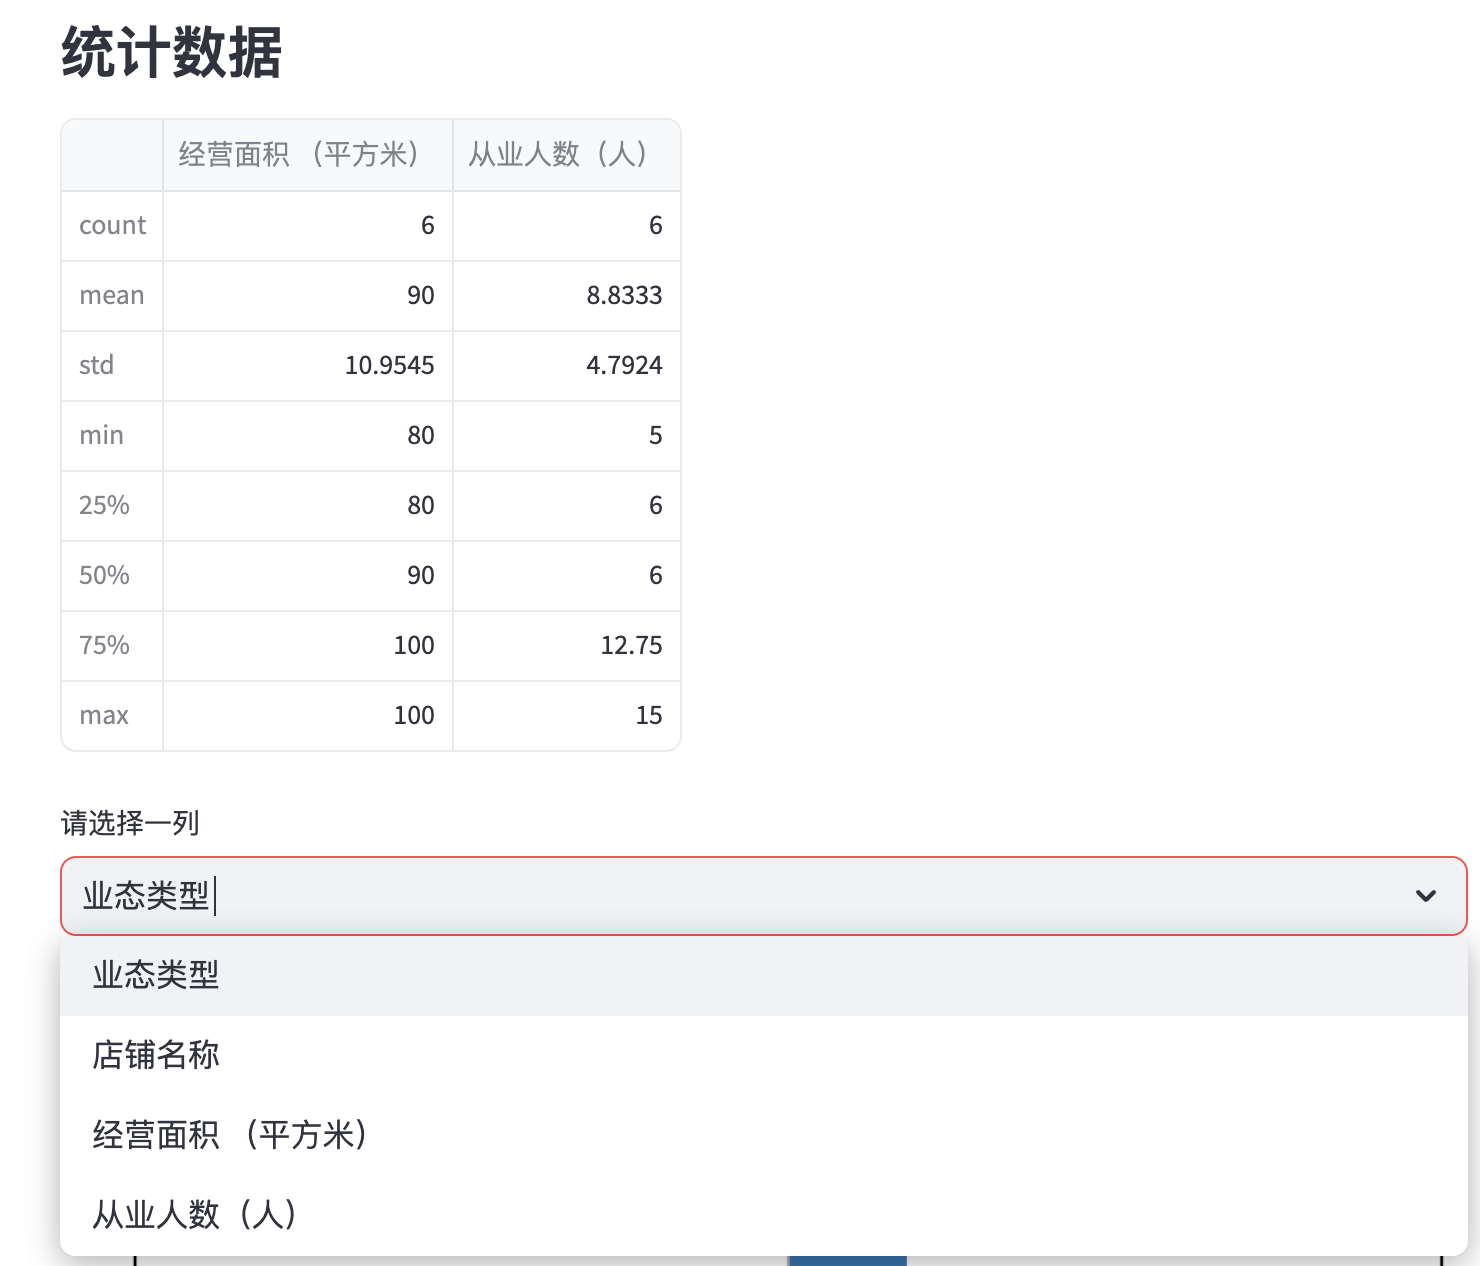Click the 请选择一列 label
Viewport: 1480px width, 1266px height.
coord(130,823)
